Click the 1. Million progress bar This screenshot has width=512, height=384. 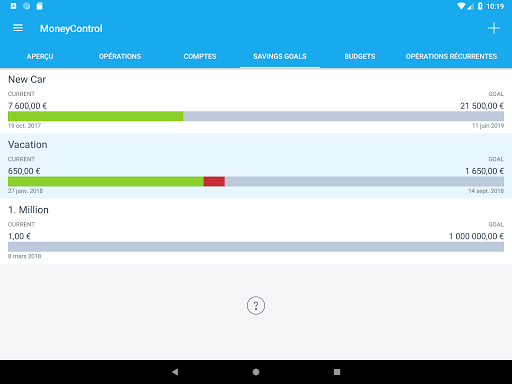[x=256, y=247]
